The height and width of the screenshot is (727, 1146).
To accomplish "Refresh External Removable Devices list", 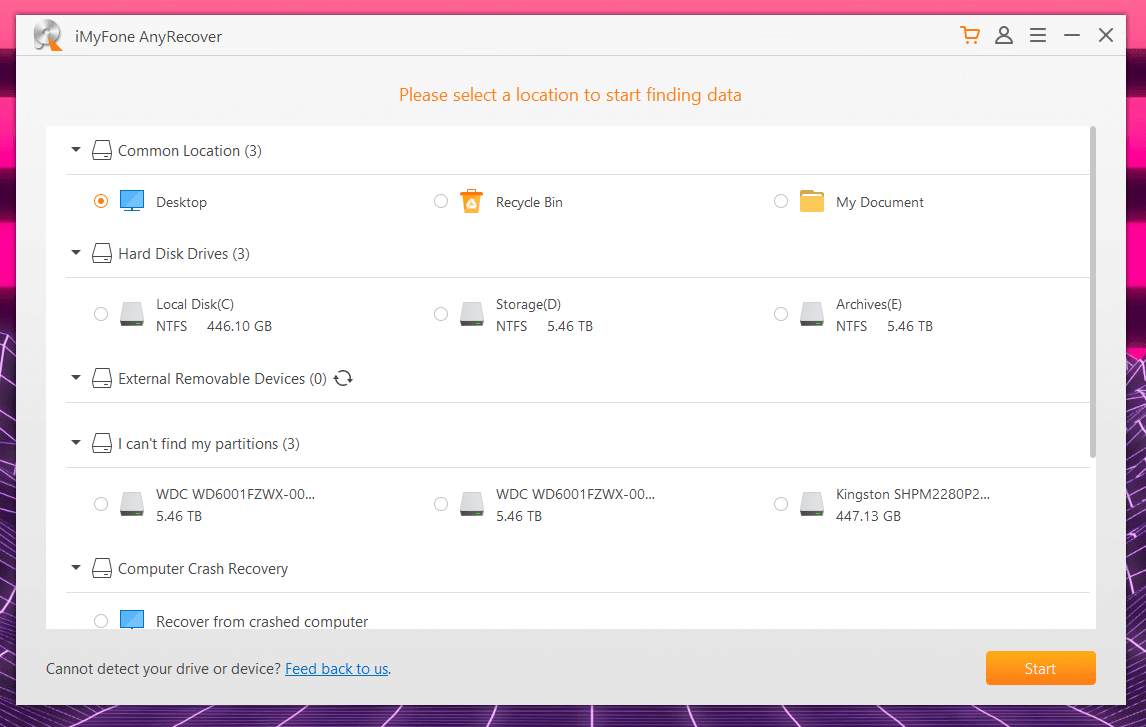I will [x=343, y=378].
